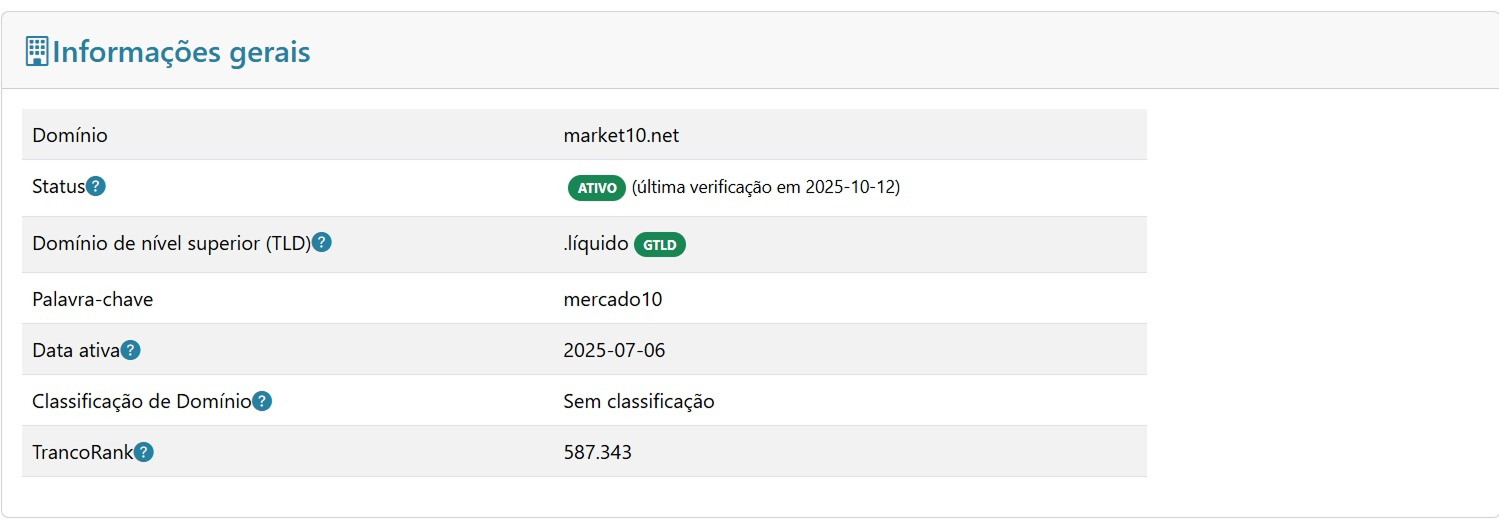Click the Domínio row label
This screenshot has width=1499, height=520.
[x=70, y=135]
